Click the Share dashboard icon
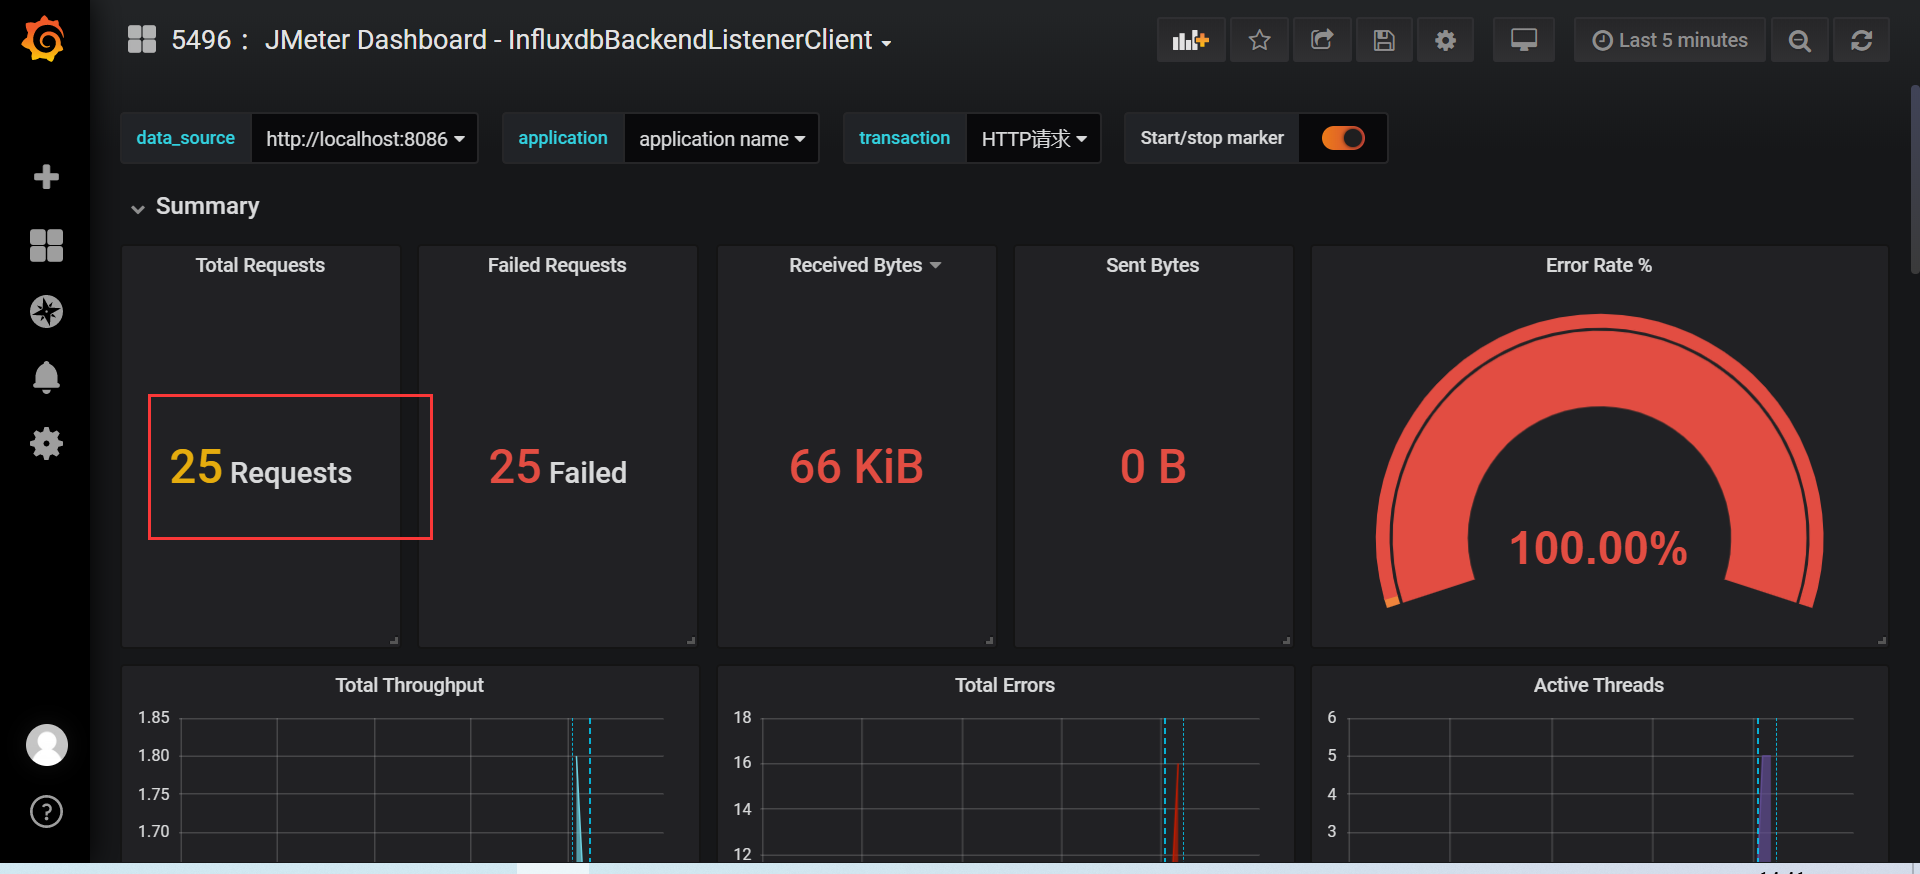The image size is (1920, 874). click(x=1322, y=40)
